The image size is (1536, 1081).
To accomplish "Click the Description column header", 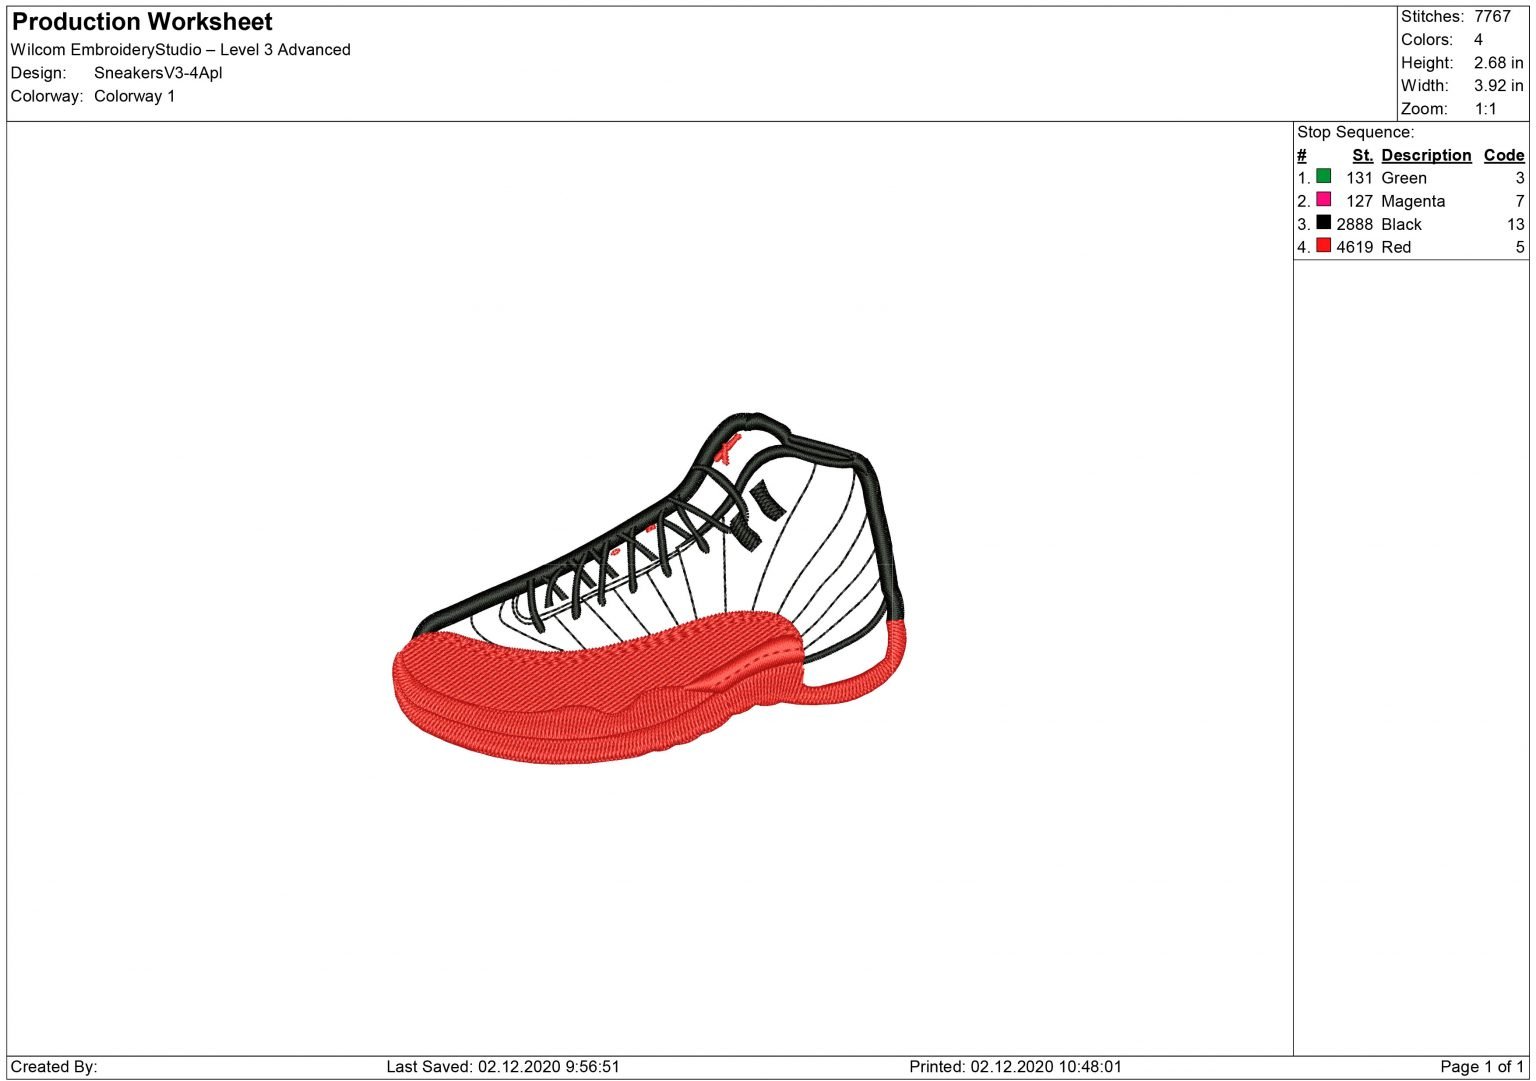I will 1425,155.
